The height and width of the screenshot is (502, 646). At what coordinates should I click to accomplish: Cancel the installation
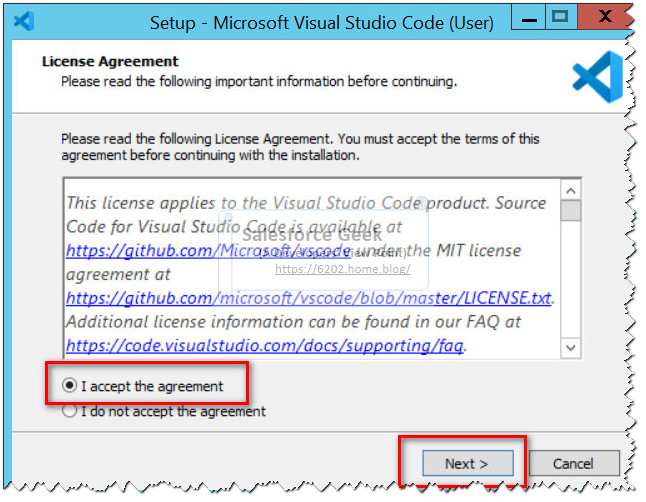click(573, 463)
